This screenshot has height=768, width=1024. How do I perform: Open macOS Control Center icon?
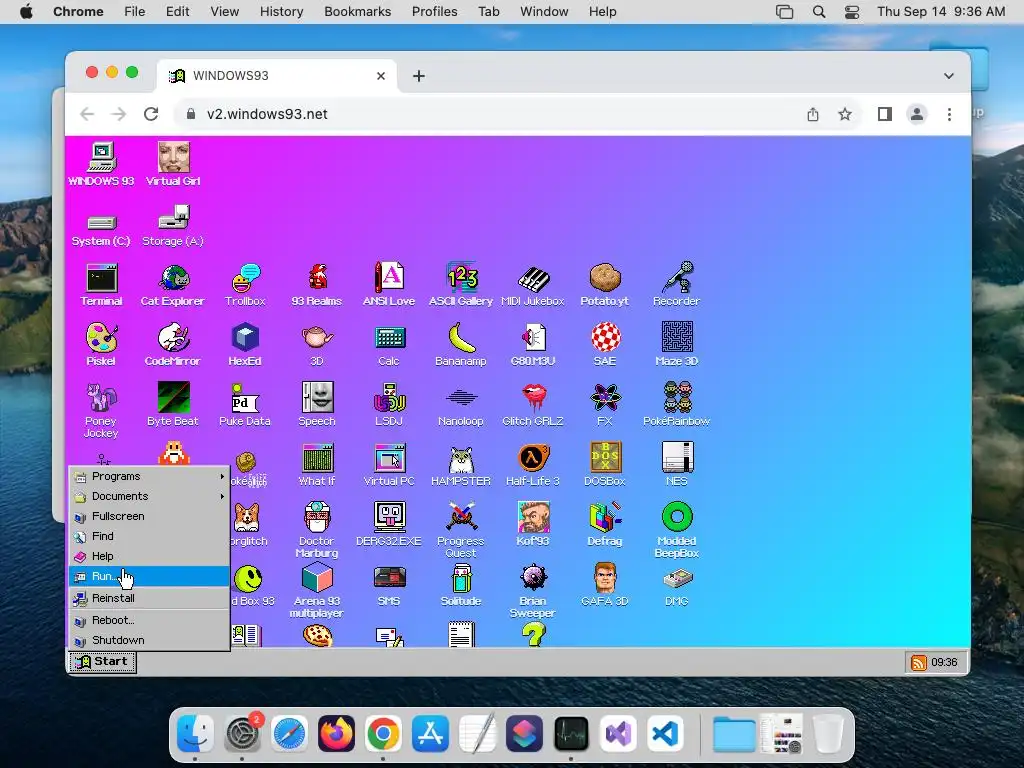coord(852,12)
